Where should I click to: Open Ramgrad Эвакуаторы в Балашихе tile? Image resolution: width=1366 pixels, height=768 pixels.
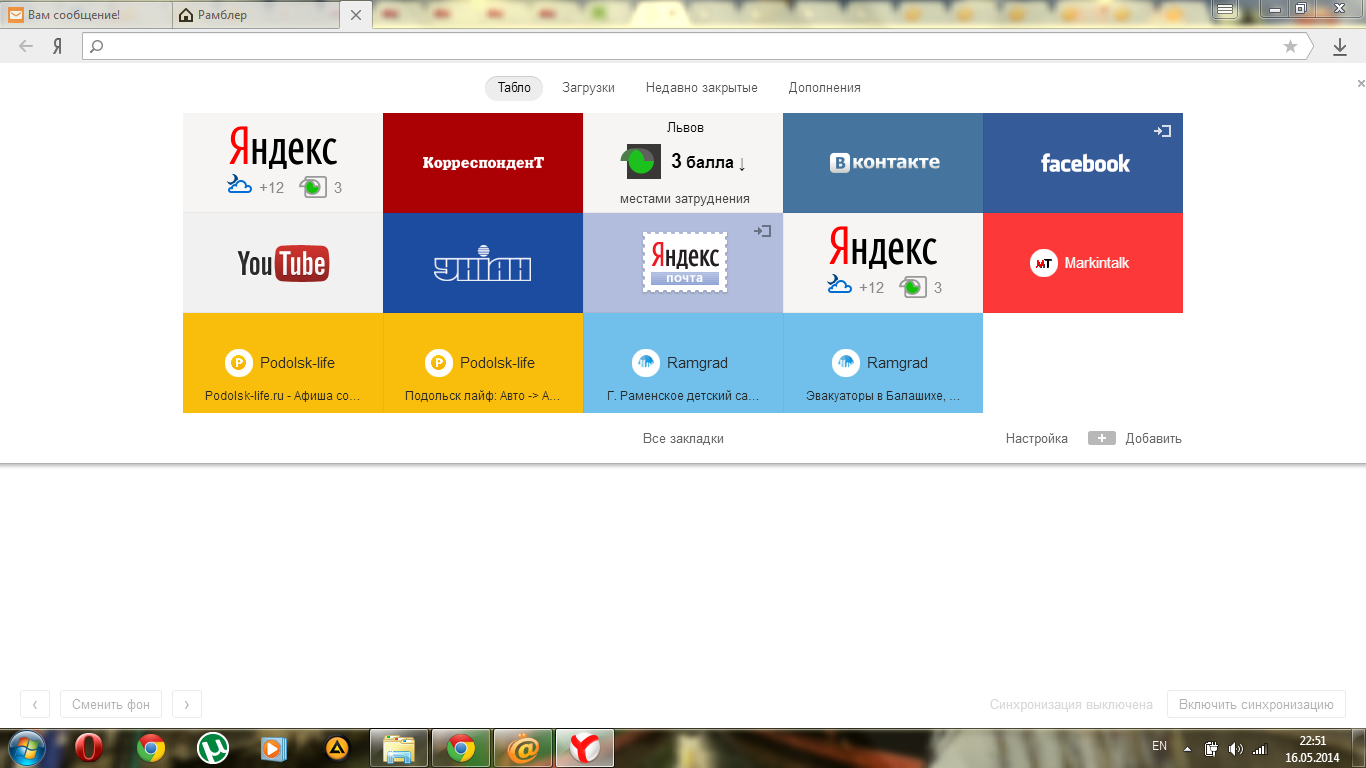click(x=883, y=363)
